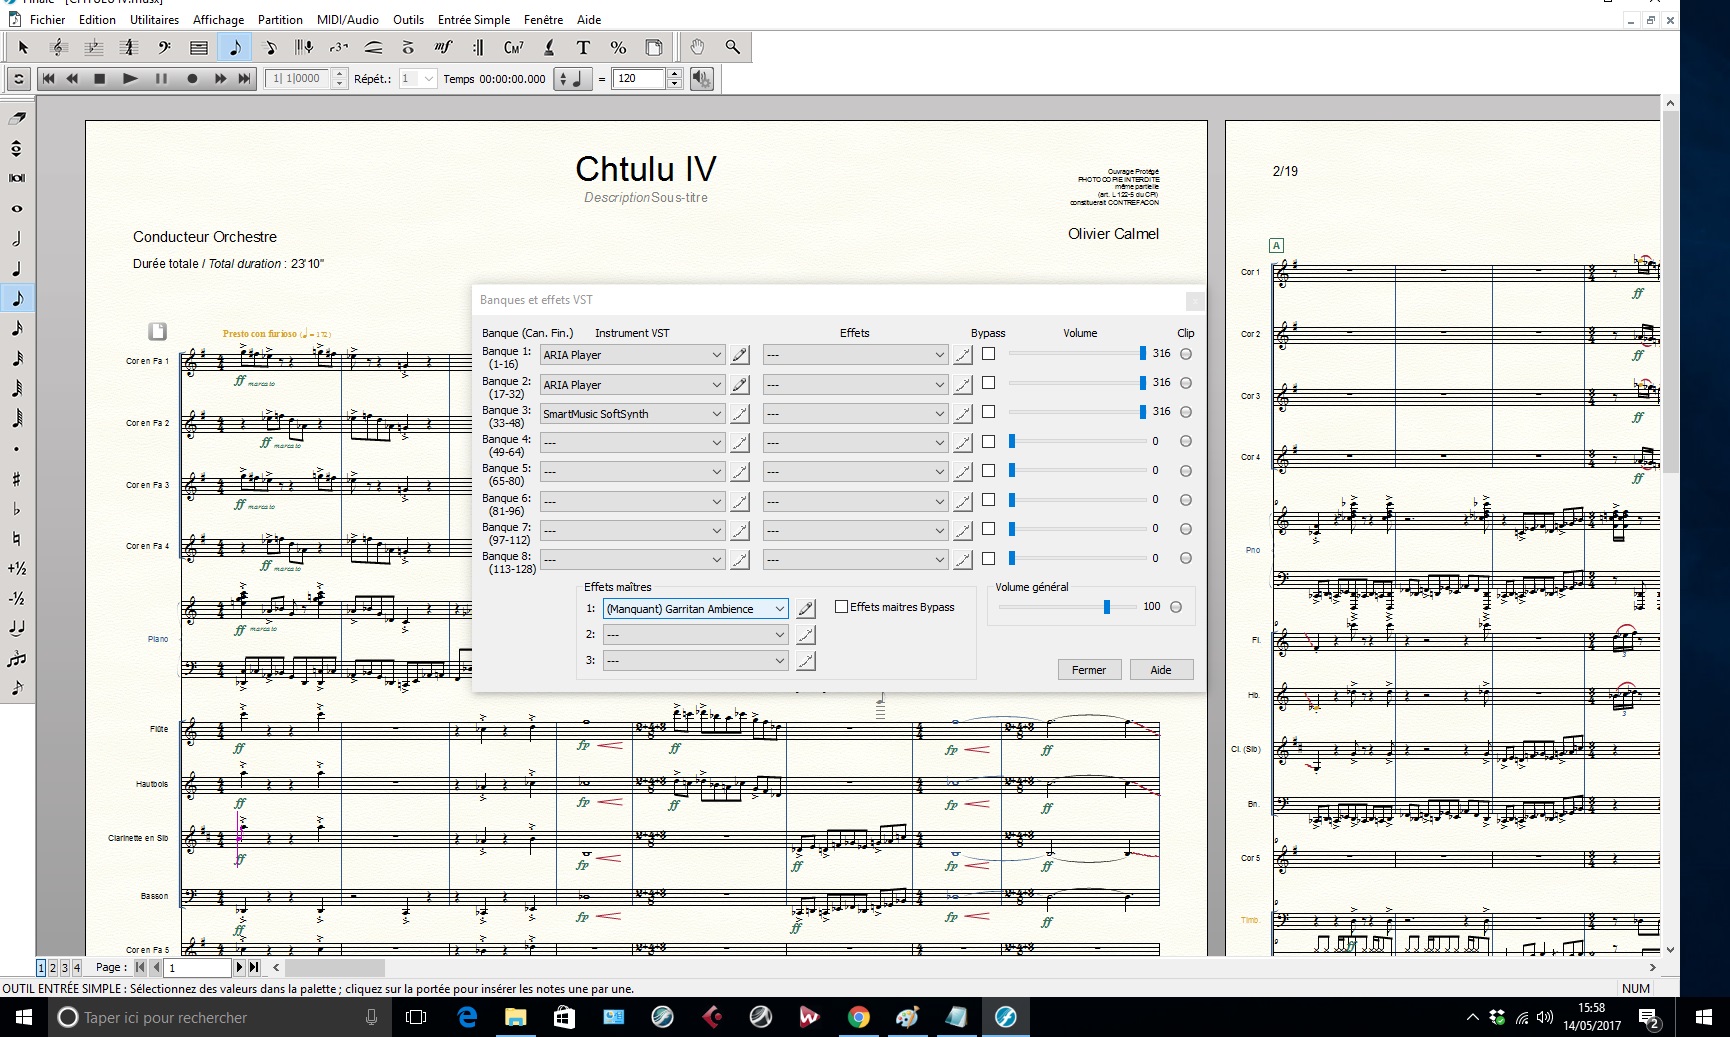Select the Page Layout tool
Image resolution: width=1730 pixels, height=1037 pixels.
point(653,47)
